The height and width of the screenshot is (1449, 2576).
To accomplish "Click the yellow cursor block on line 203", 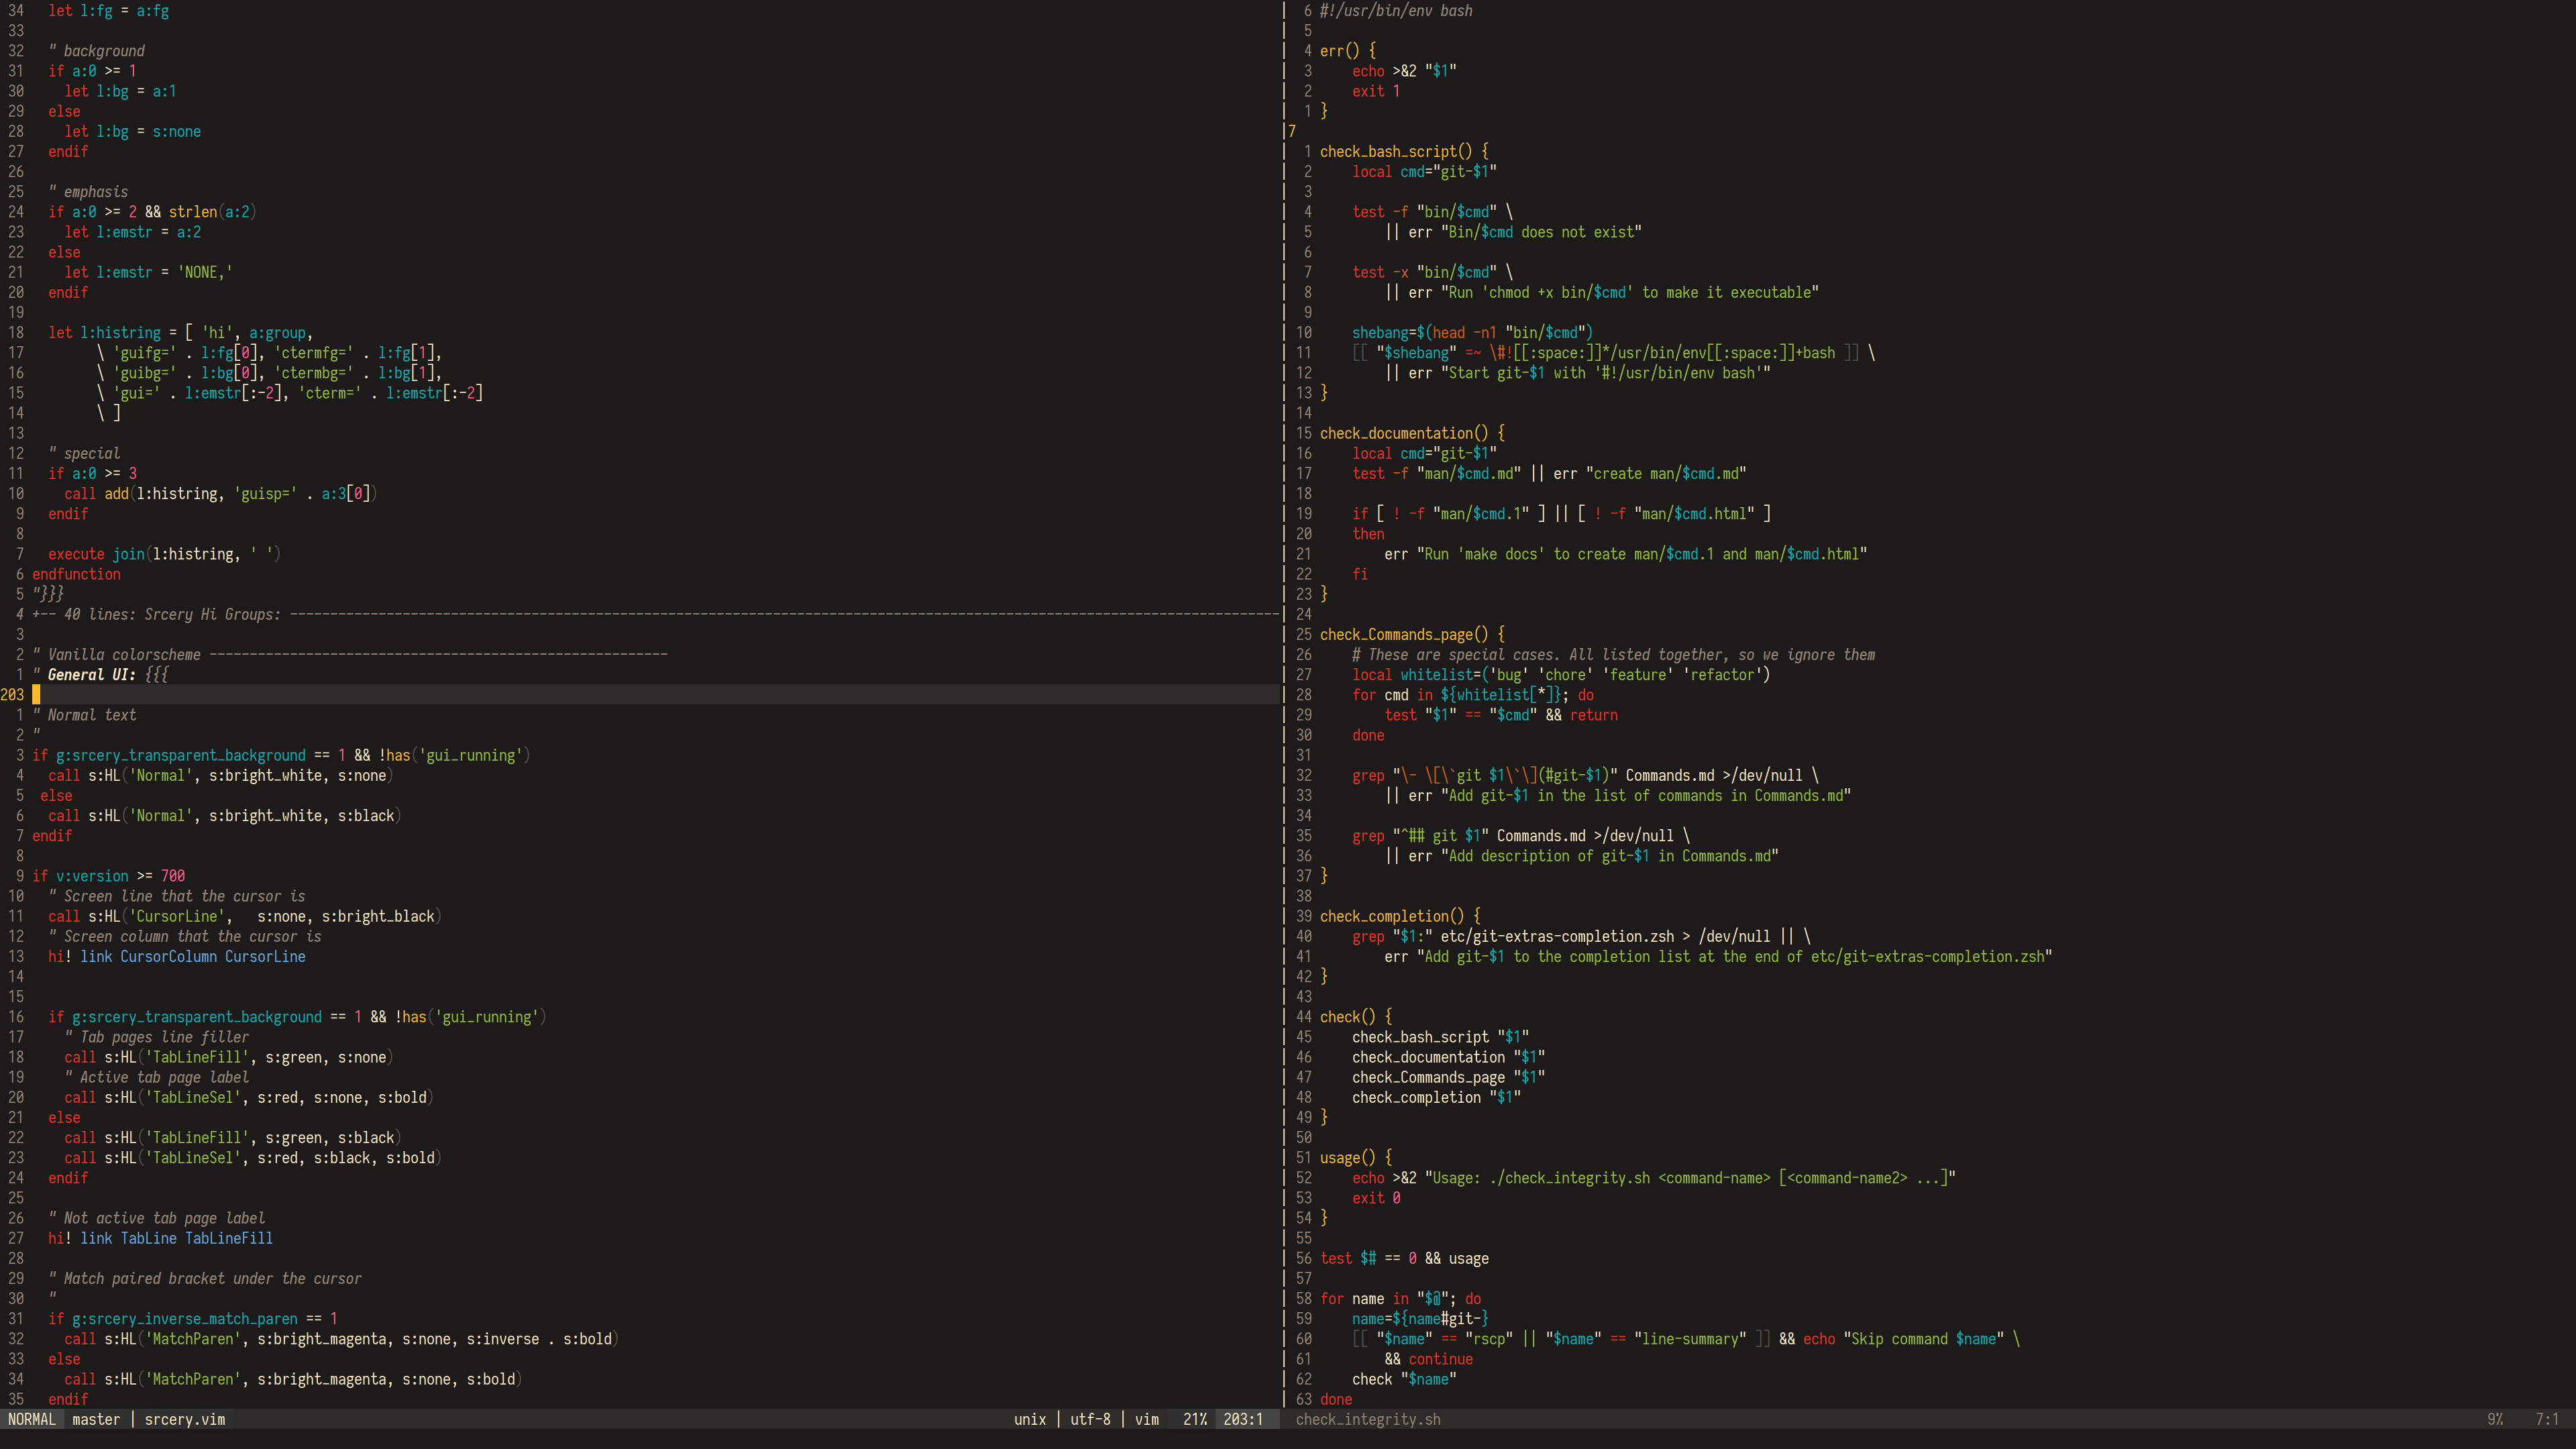I will [36, 694].
